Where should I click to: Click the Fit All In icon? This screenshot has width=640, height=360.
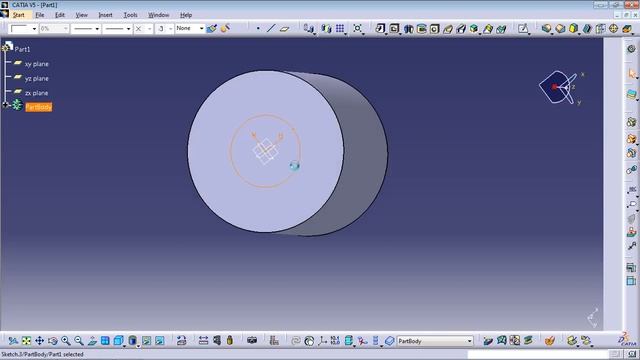(x=26, y=341)
